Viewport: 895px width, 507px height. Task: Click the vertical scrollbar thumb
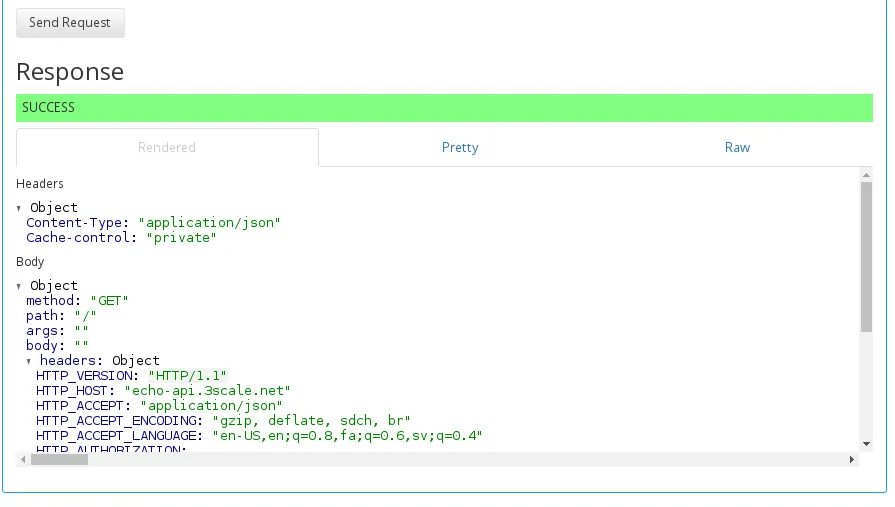coord(866,256)
